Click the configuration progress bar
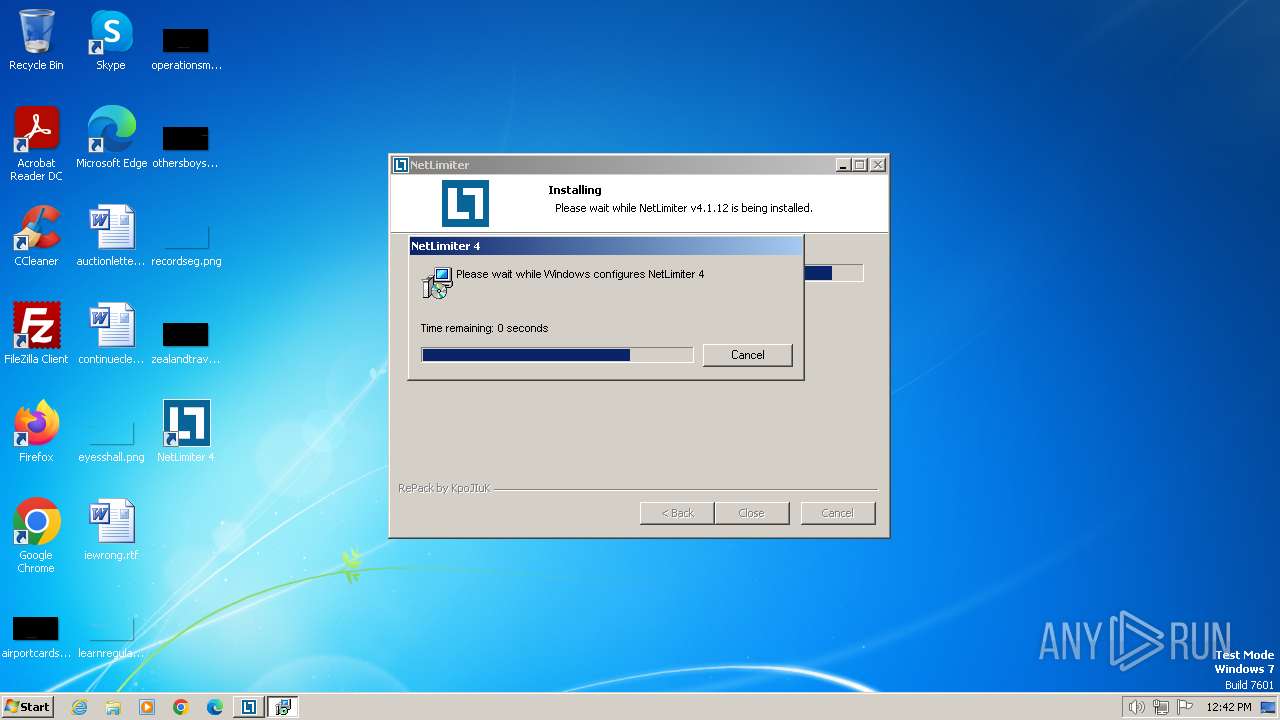The height and width of the screenshot is (720, 1280). pyautogui.click(x=557, y=355)
